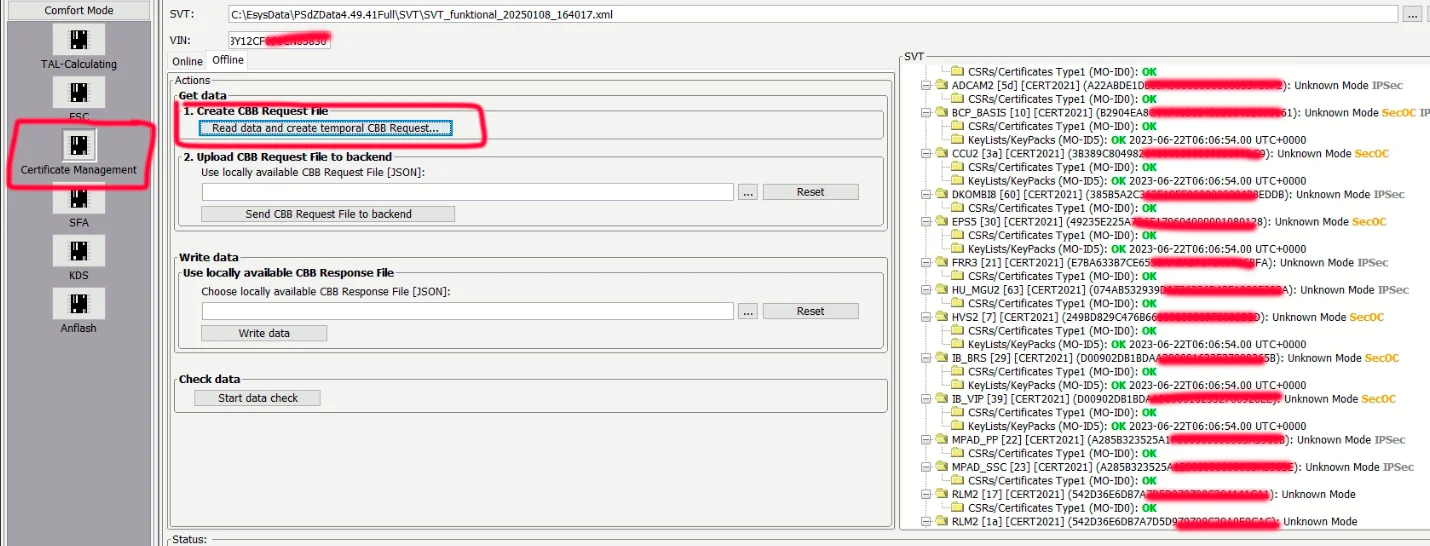Click the Comfort Mode header
1430x546 pixels.
point(79,10)
